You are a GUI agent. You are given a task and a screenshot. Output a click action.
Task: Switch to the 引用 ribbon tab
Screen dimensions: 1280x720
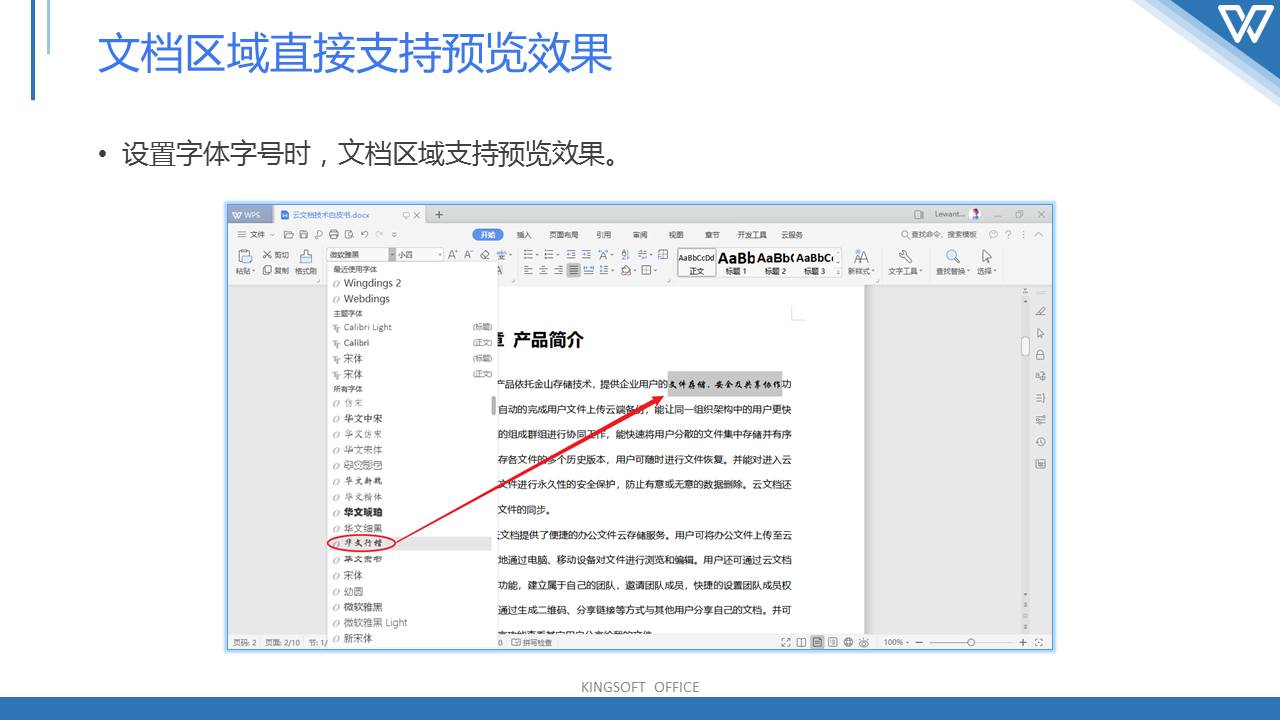(604, 235)
